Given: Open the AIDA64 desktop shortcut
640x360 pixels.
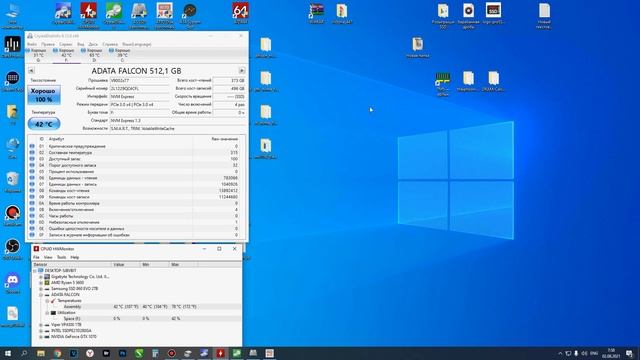Looking at the screenshot, I should click(x=240, y=13).
